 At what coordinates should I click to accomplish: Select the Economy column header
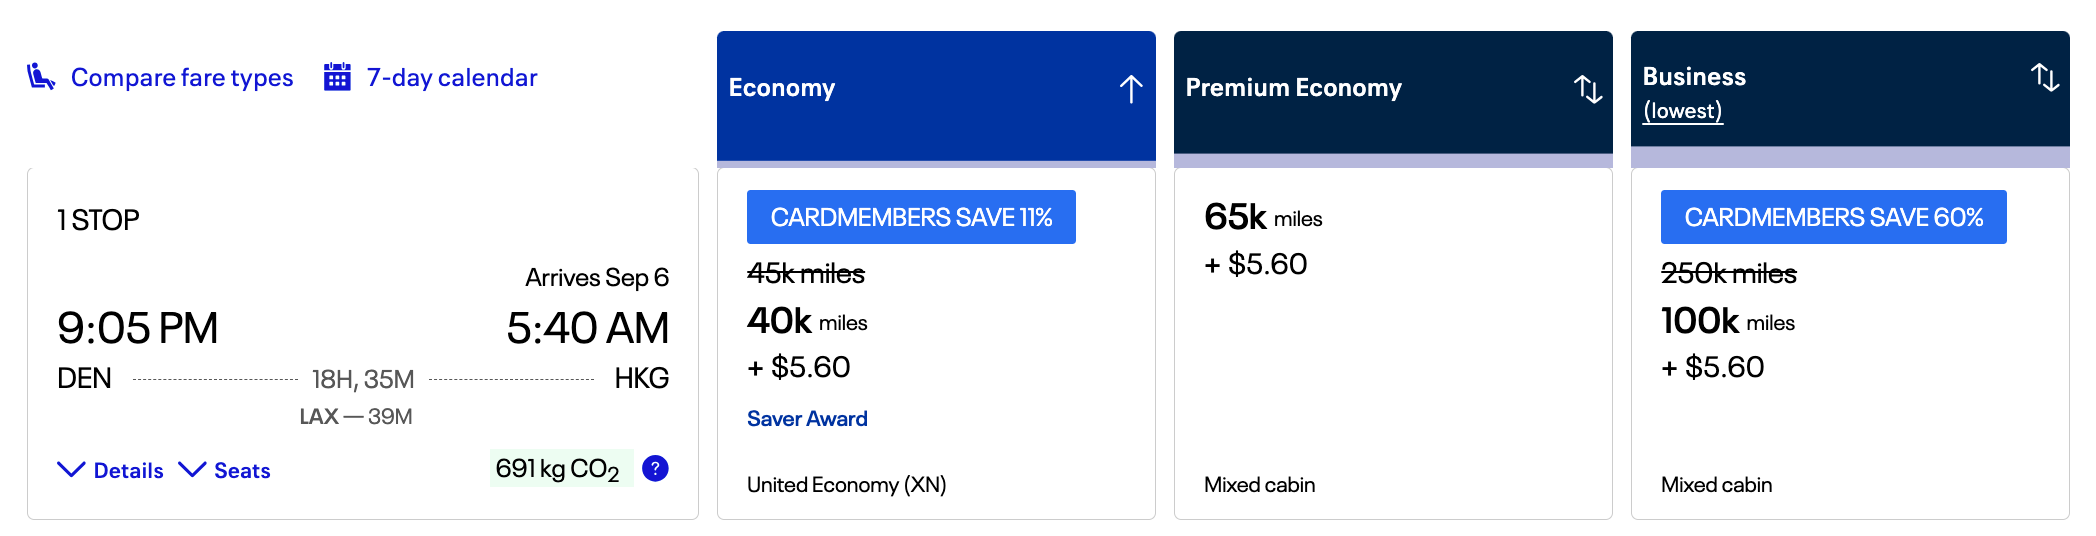782,88
